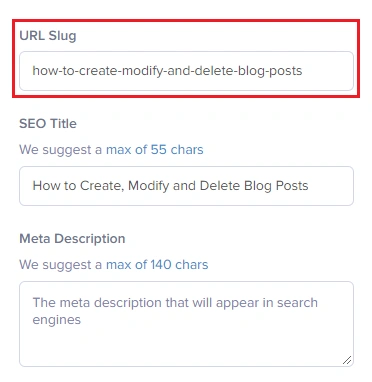The width and height of the screenshot is (372, 382).
Task: Place cursor on "Create," in SEO Title
Action: pyautogui.click(x=102, y=186)
